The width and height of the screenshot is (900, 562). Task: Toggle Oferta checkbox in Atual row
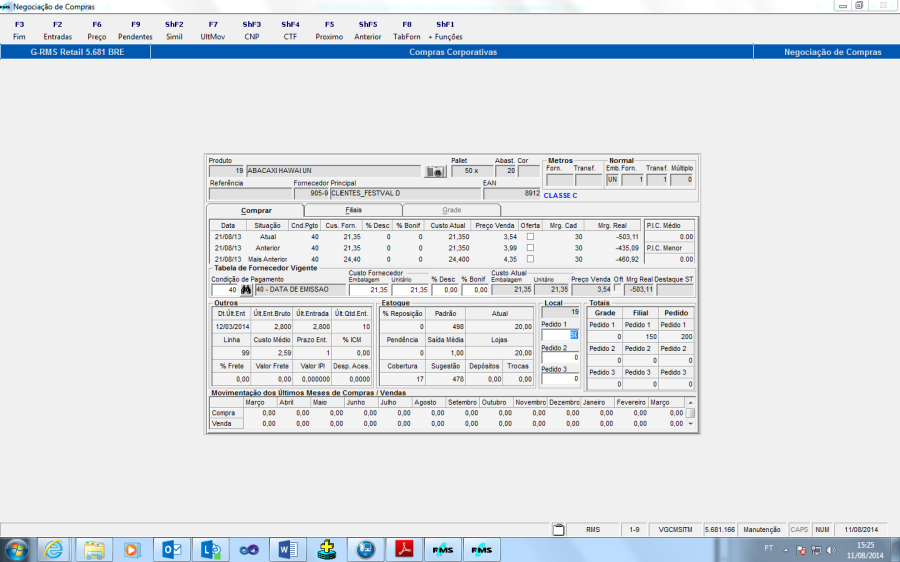click(x=530, y=237)
